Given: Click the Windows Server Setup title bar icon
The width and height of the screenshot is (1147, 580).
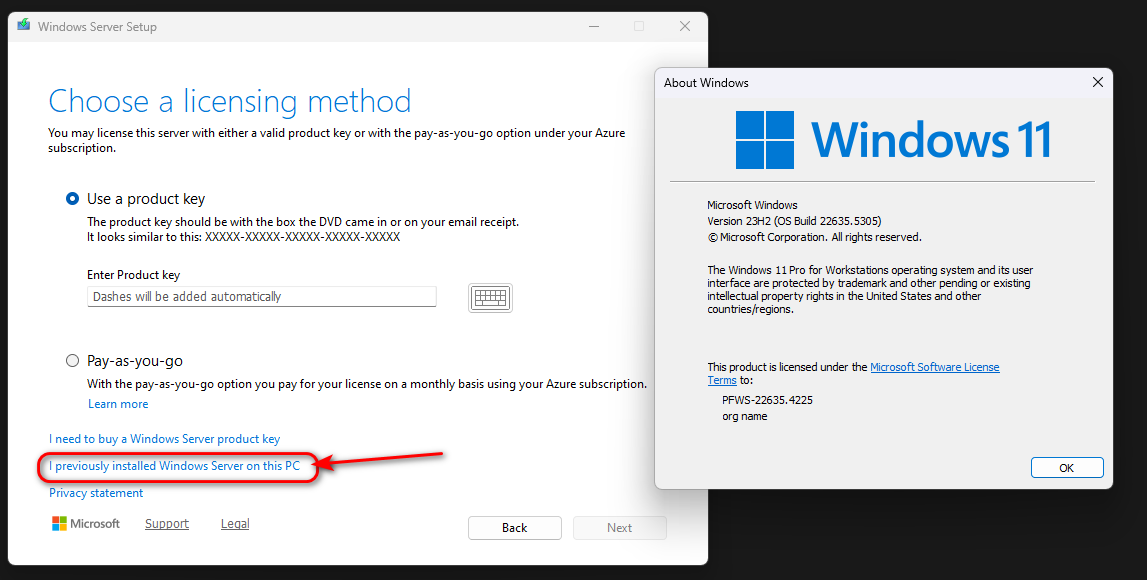Looking at the screenshot, I should (24, 26).
